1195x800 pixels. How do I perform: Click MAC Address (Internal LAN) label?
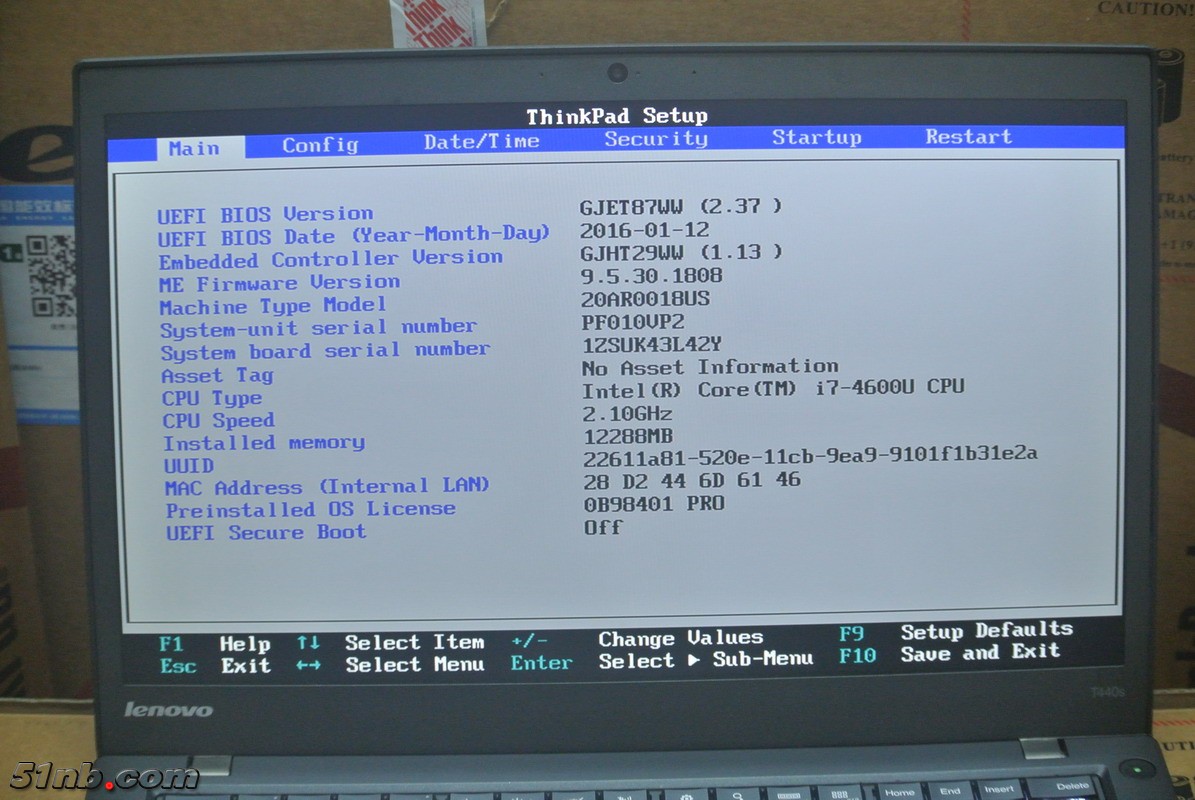tap(327, 486)
